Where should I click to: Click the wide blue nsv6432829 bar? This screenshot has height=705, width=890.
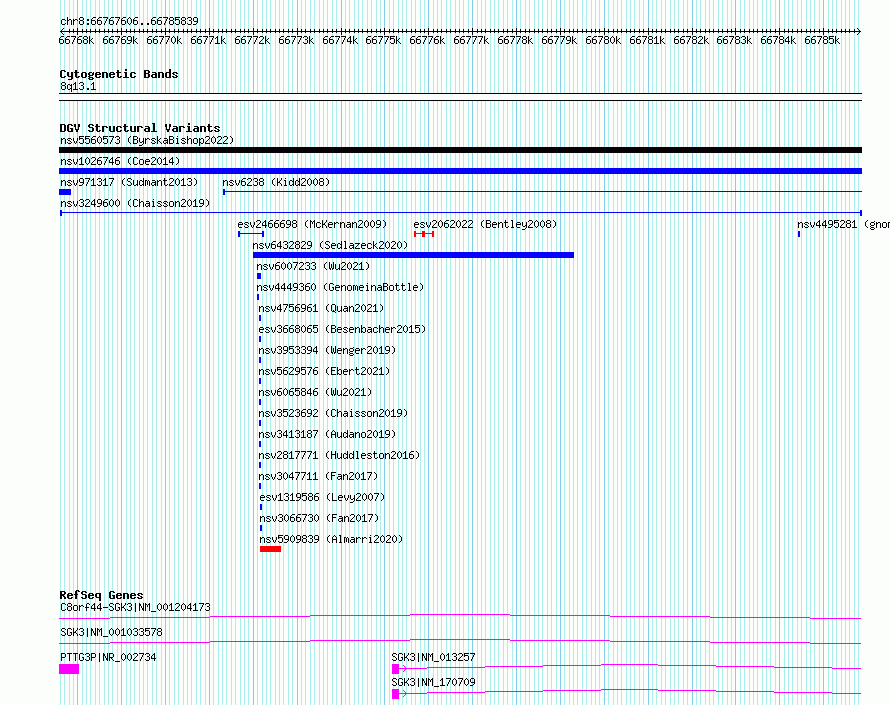pyautogui.click(x=413, y=255)
